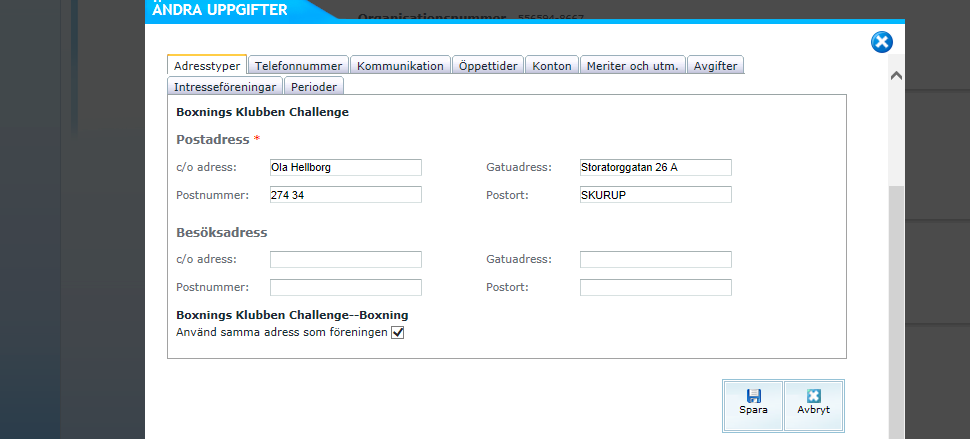Open the Kommunikation tab
The width and height of the screenshot is (970, 439).
(400, 66)
